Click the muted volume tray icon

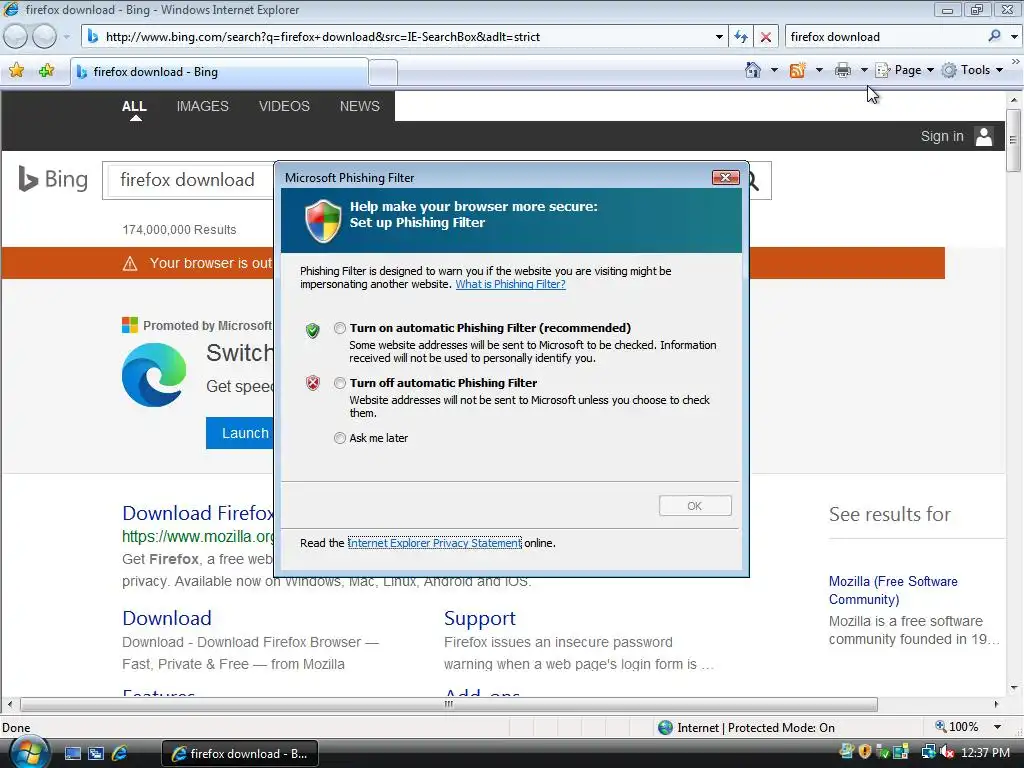tap(948, 752)
